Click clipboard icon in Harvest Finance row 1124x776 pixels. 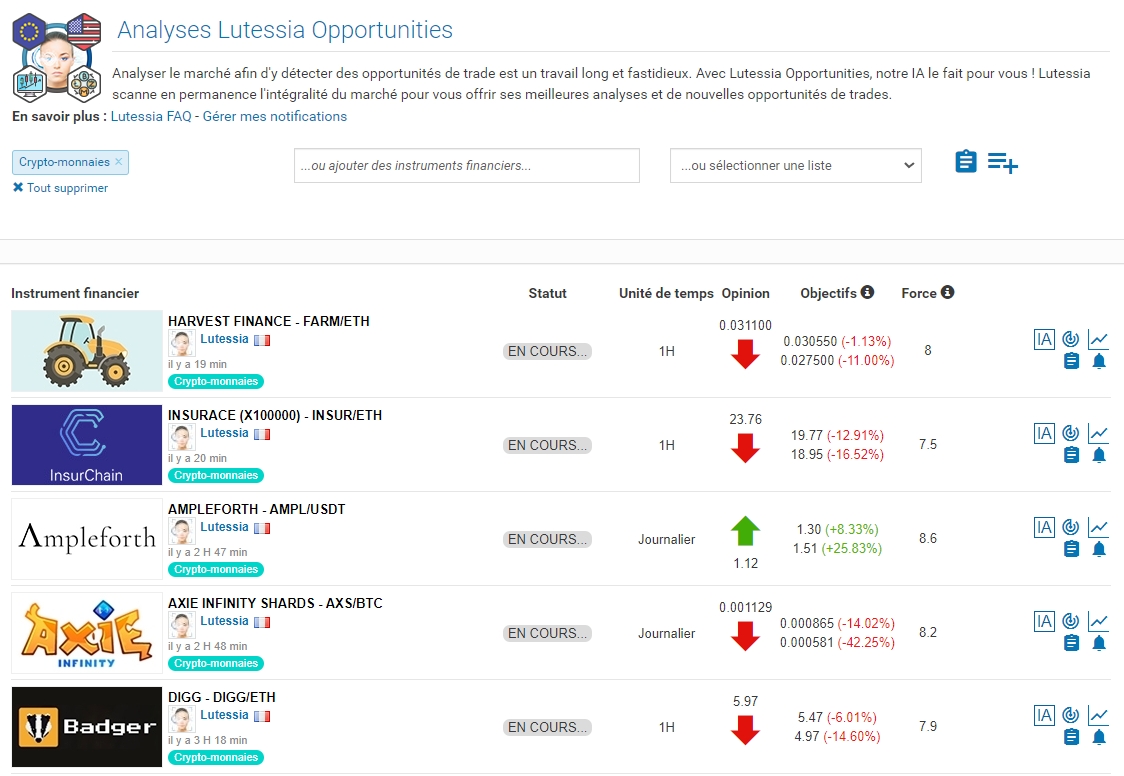1071,360
